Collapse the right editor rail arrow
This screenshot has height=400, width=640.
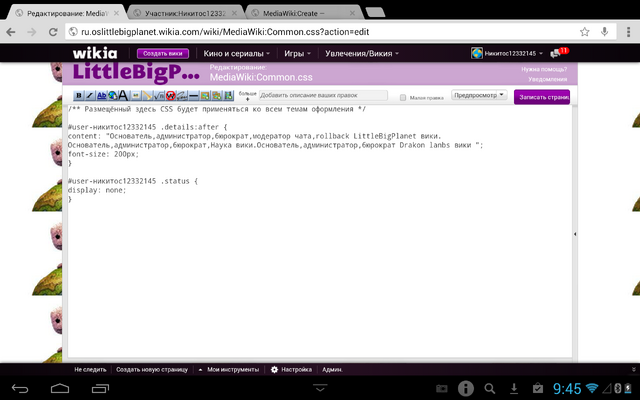[575, 234]
